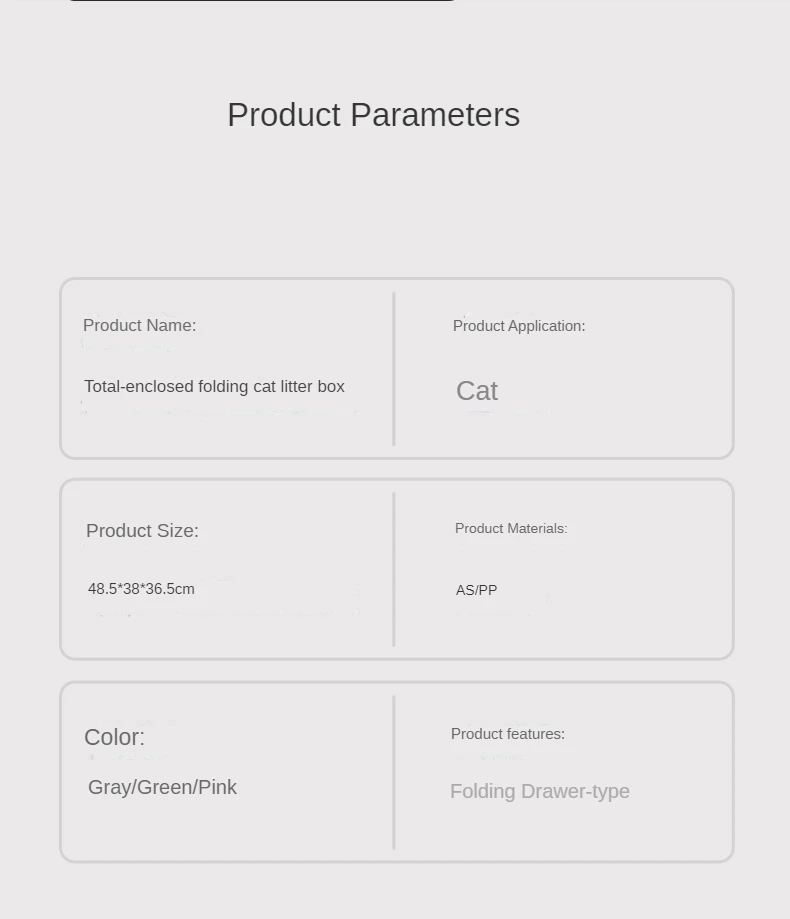Select the Product Name label

click(x=139, y=325)
